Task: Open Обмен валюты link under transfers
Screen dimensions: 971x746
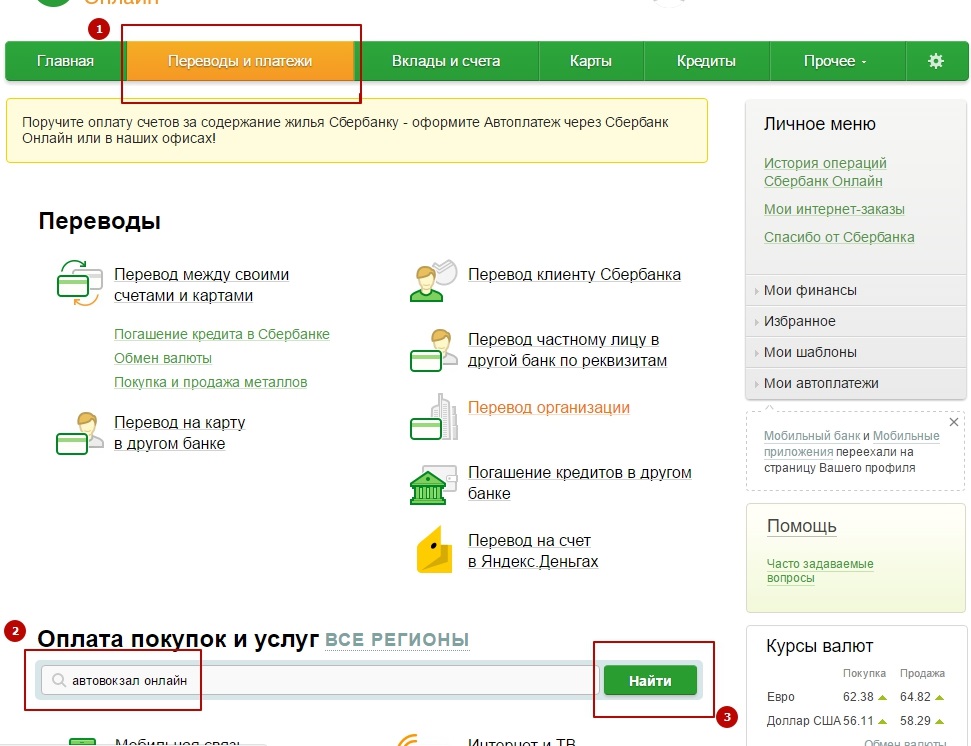Action: pyautogui.click(x=163, y=358)
